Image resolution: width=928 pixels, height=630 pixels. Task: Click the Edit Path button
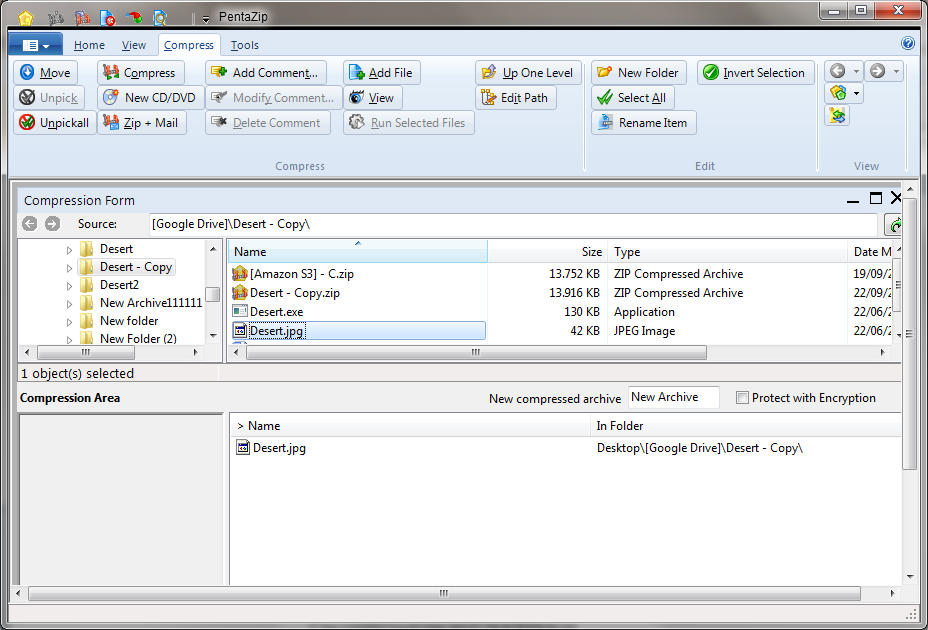516,98
